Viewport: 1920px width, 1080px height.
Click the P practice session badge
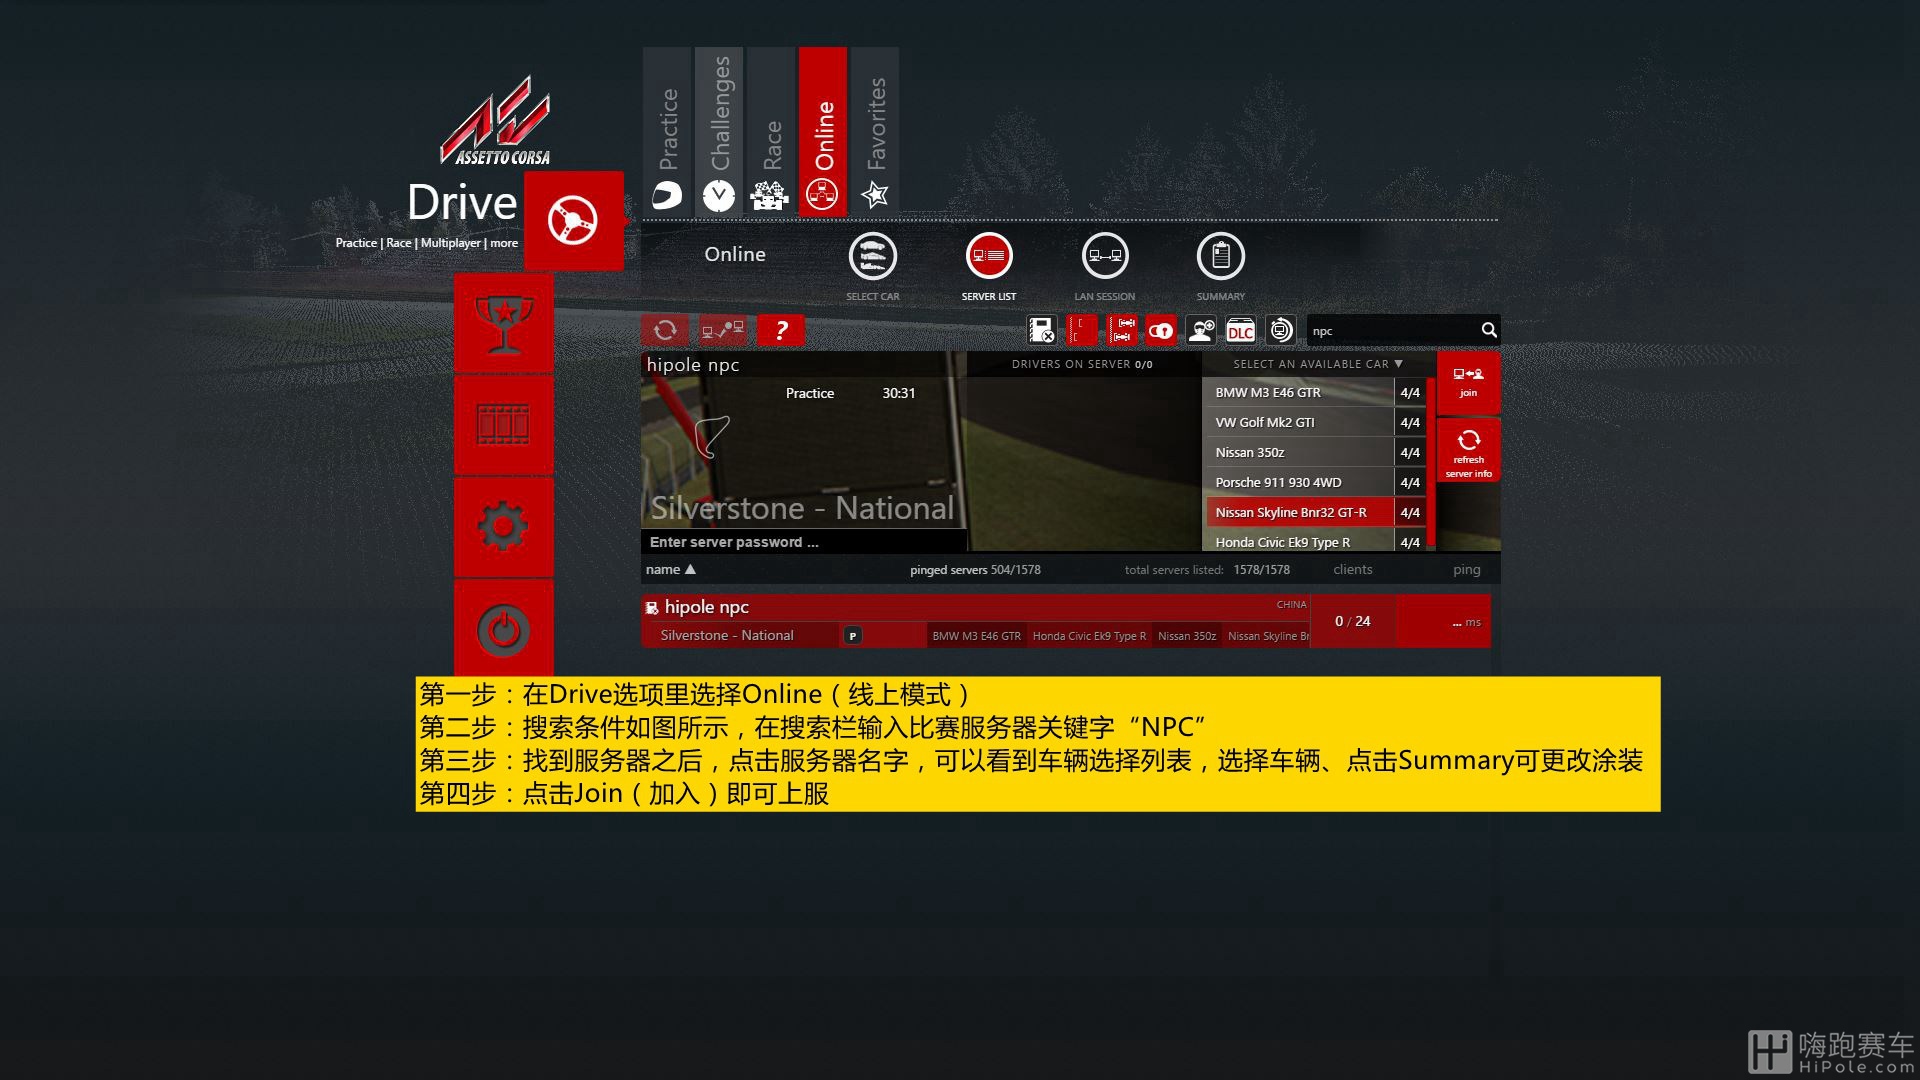852,636
